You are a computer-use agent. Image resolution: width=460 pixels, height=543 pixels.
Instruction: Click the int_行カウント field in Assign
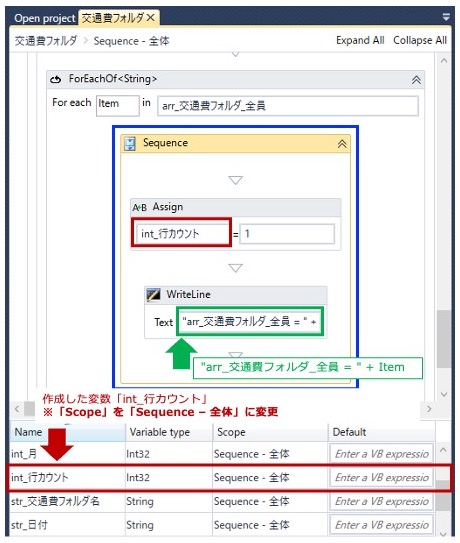coord(182,234)
